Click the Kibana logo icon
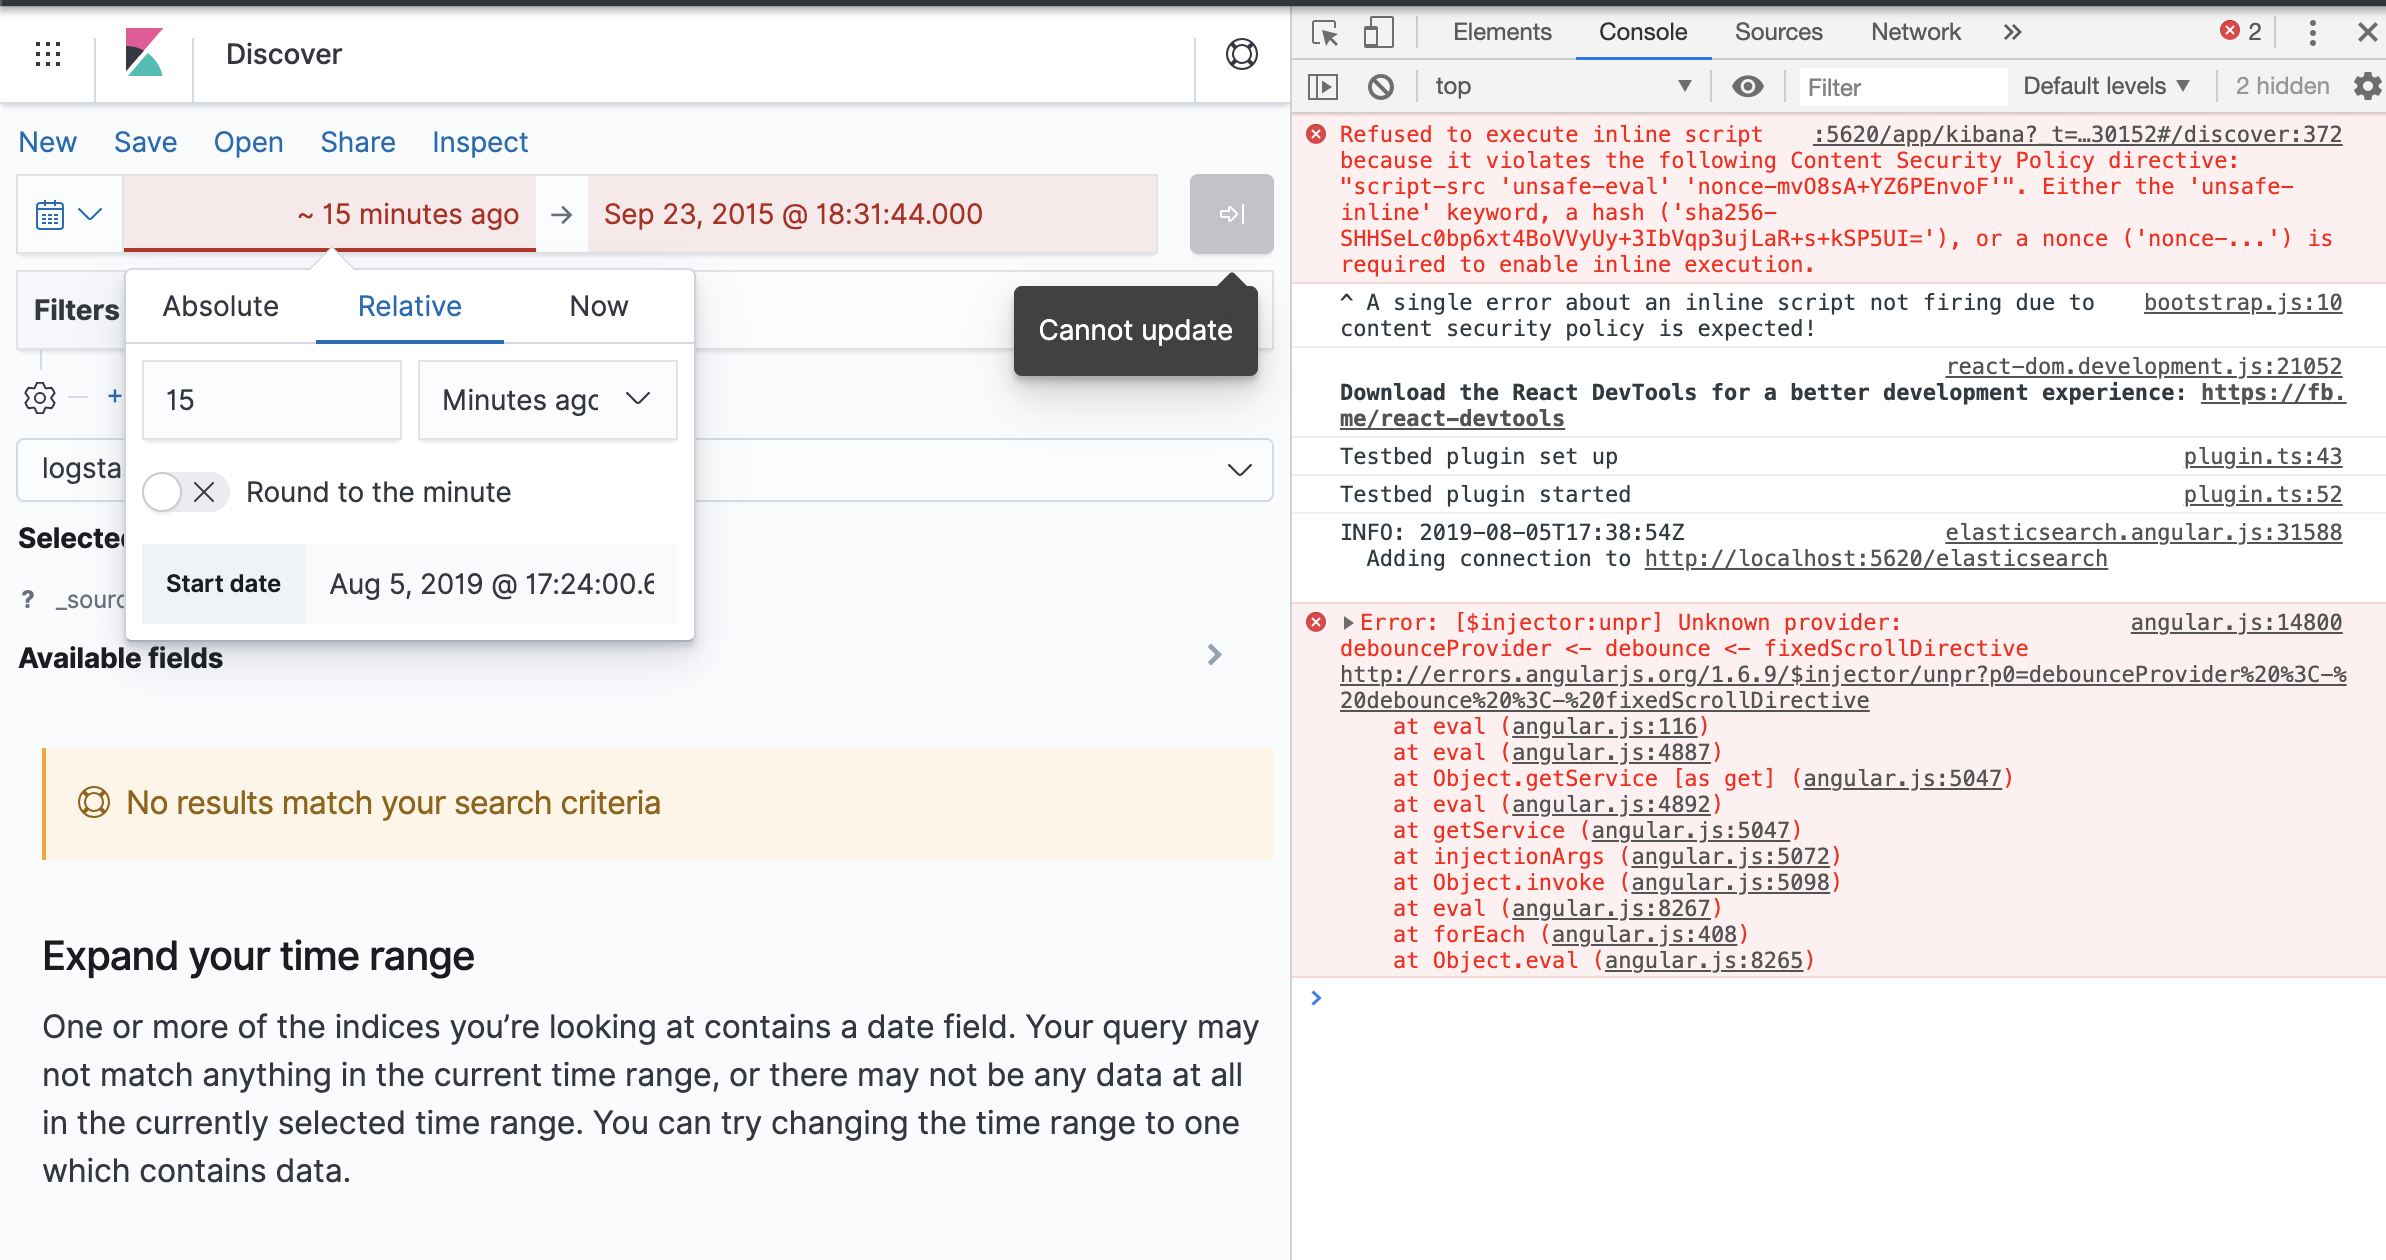This screenshot has height=1260, width=2386. [x=144, y=54]
